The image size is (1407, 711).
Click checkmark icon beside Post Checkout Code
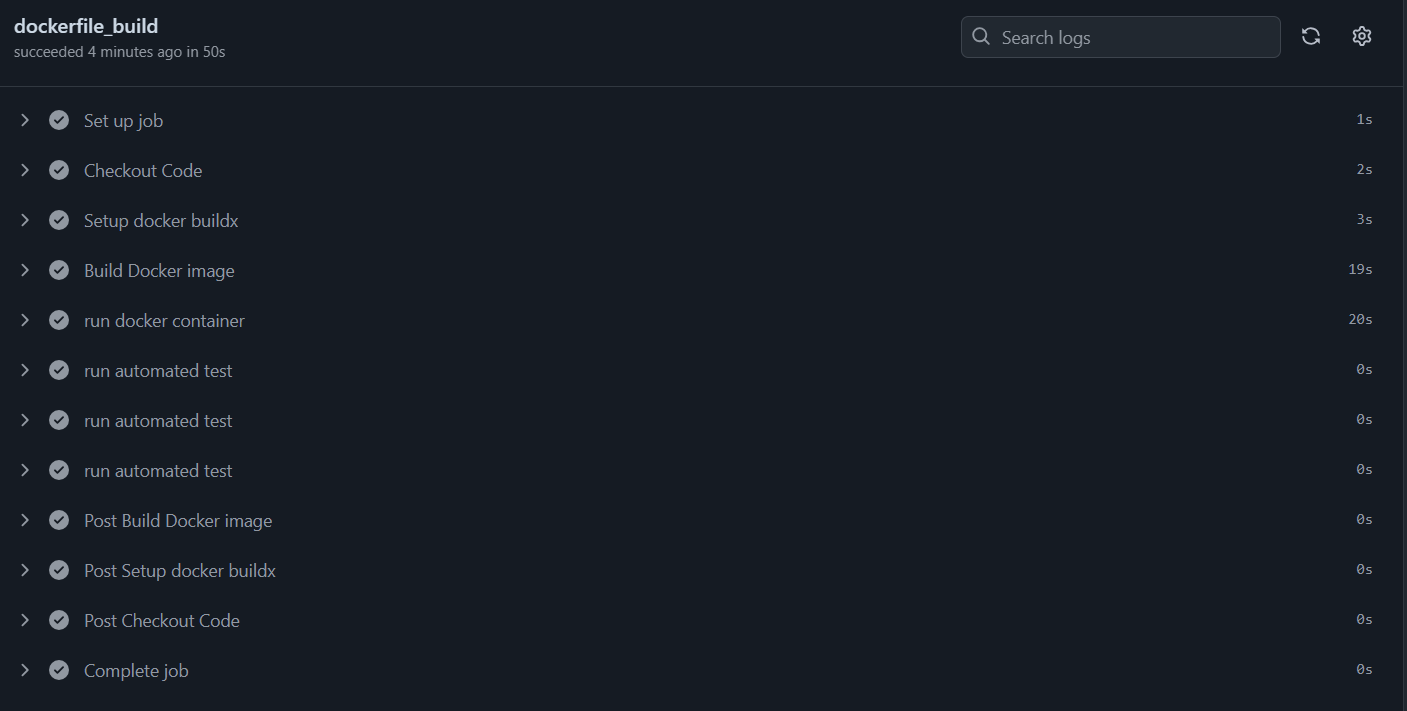pos(59,620)
